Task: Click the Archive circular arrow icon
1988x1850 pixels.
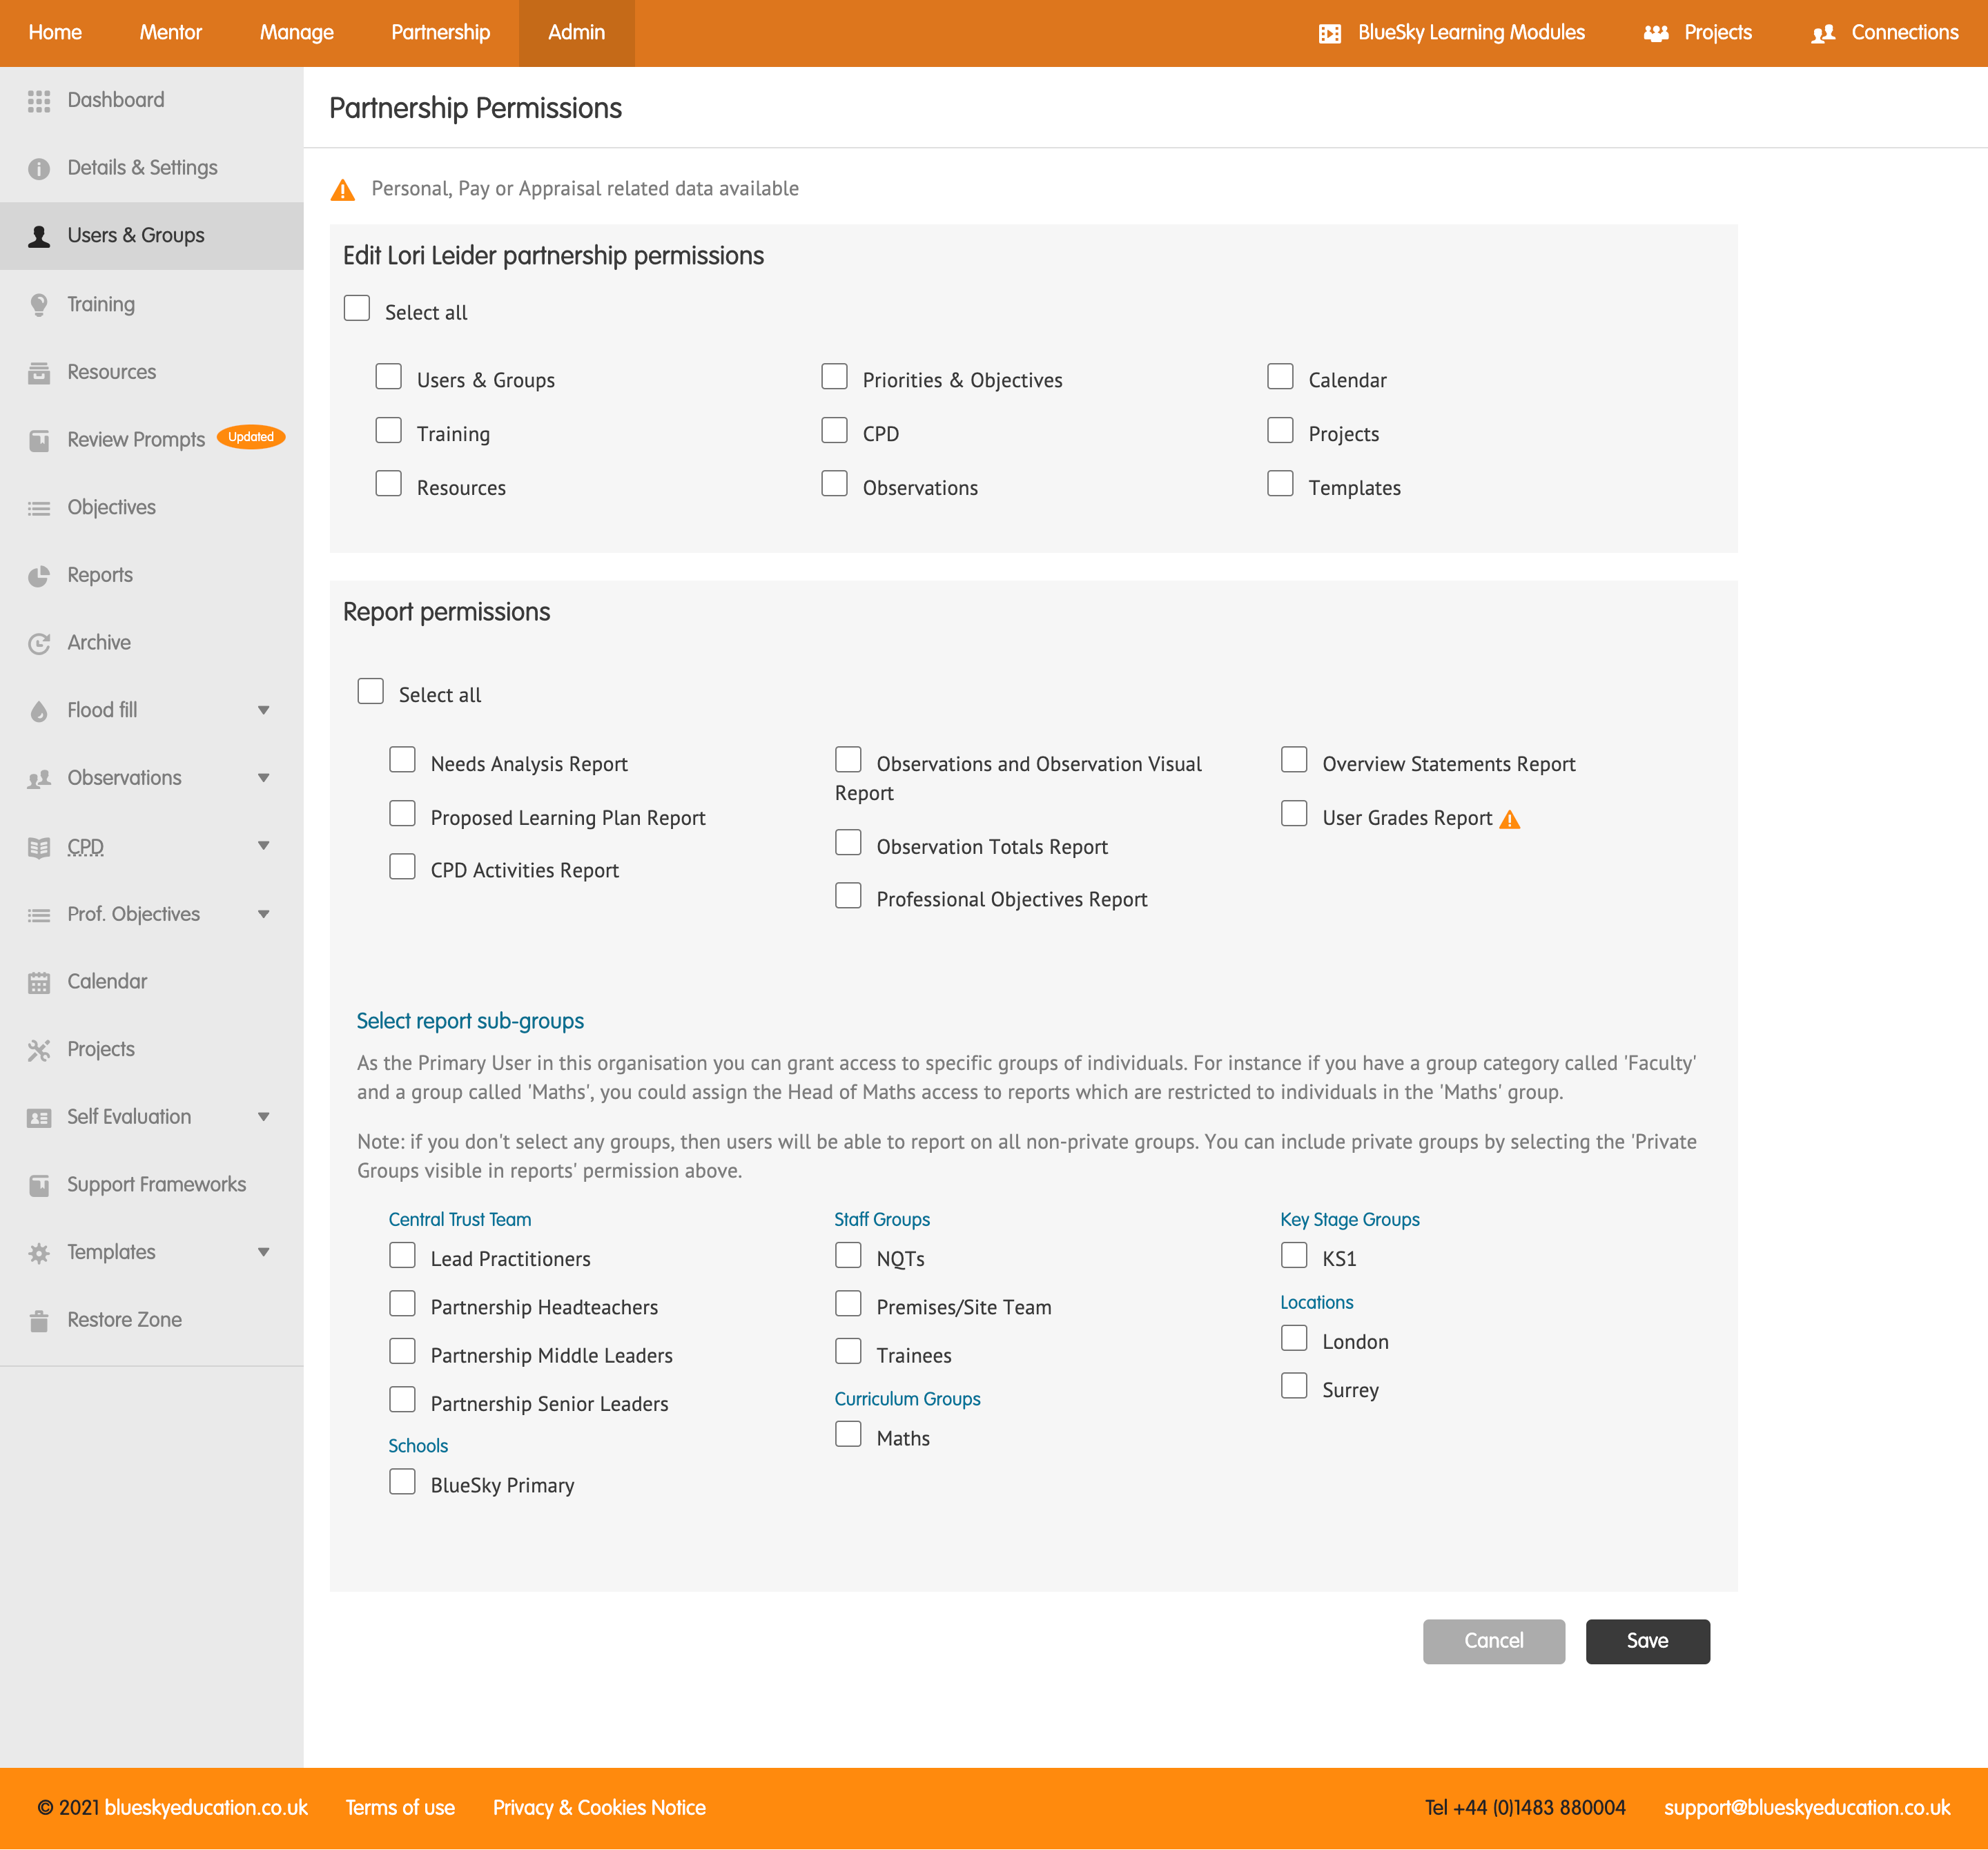Action: pos(39,643)
